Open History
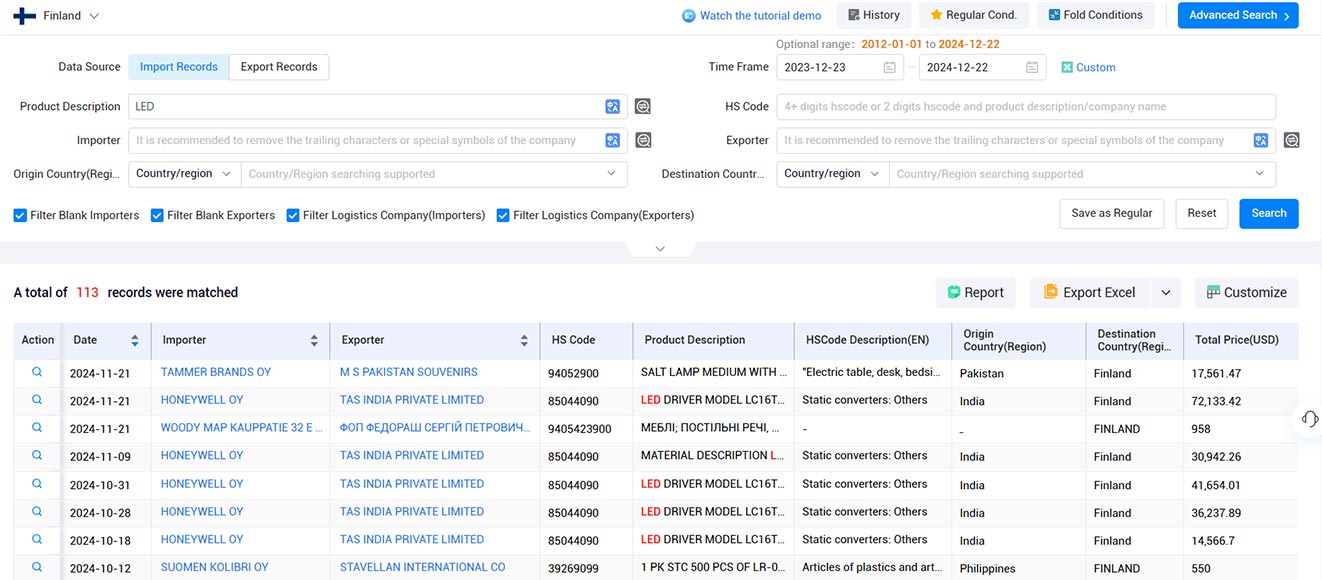 click(874, 15)
